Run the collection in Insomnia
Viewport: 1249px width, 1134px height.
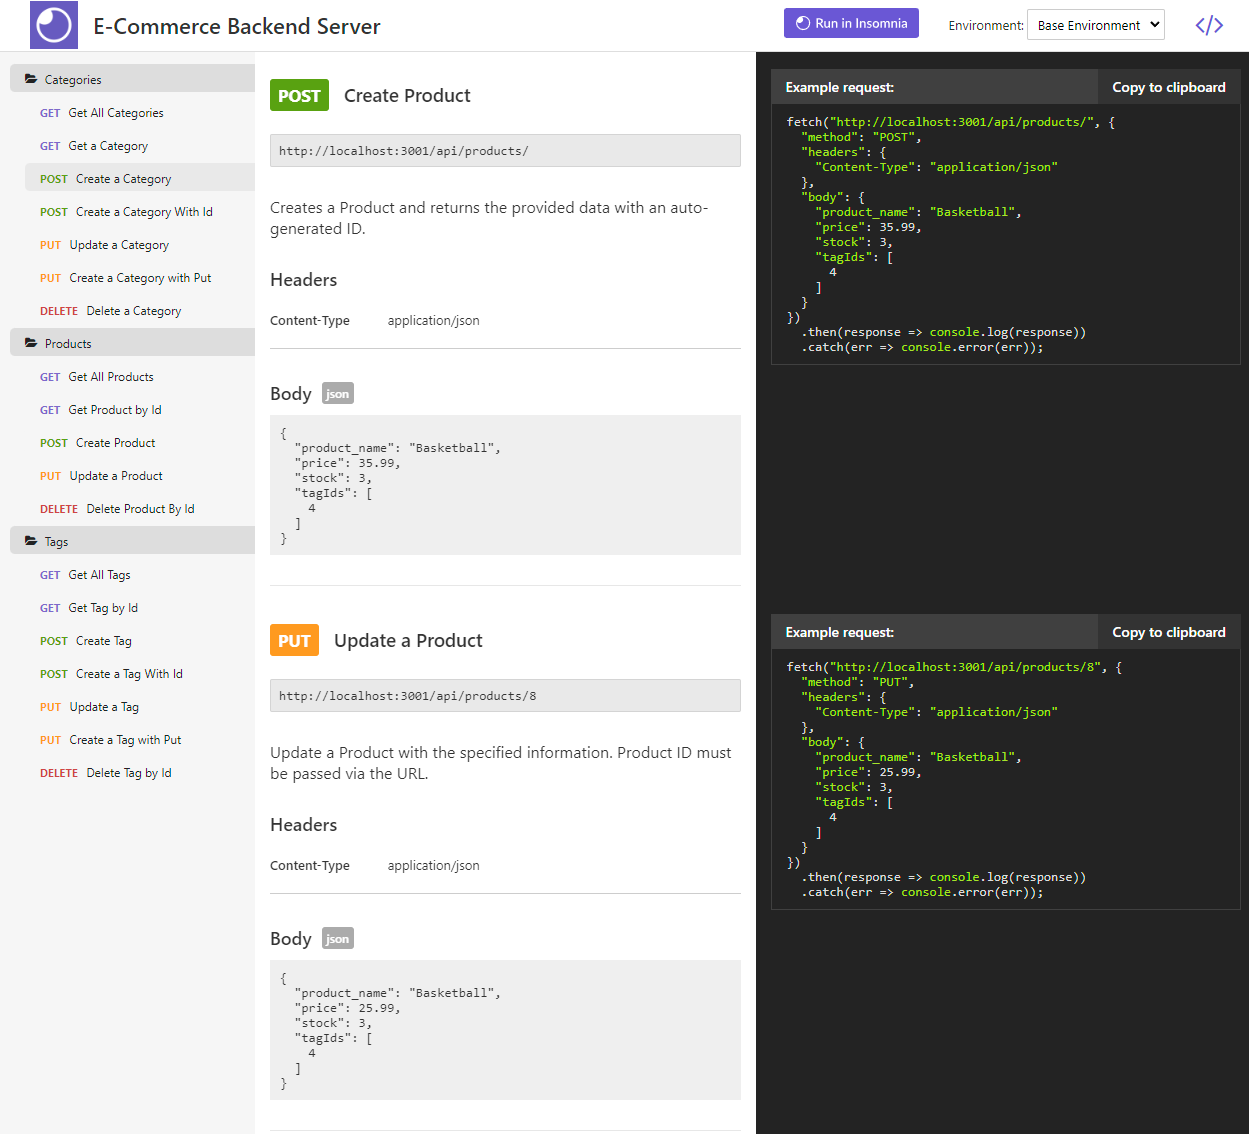click(851, 23)
